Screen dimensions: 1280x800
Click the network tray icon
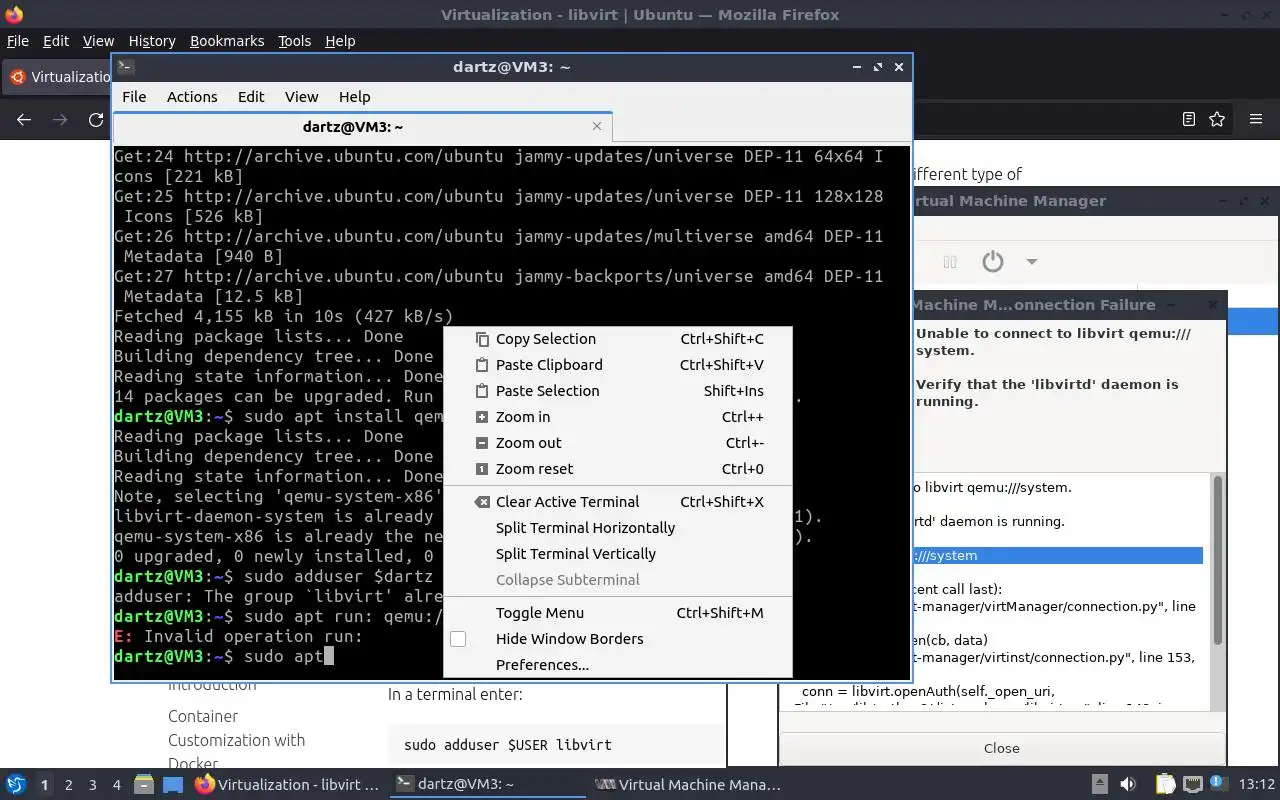(x=1193, y=785)
